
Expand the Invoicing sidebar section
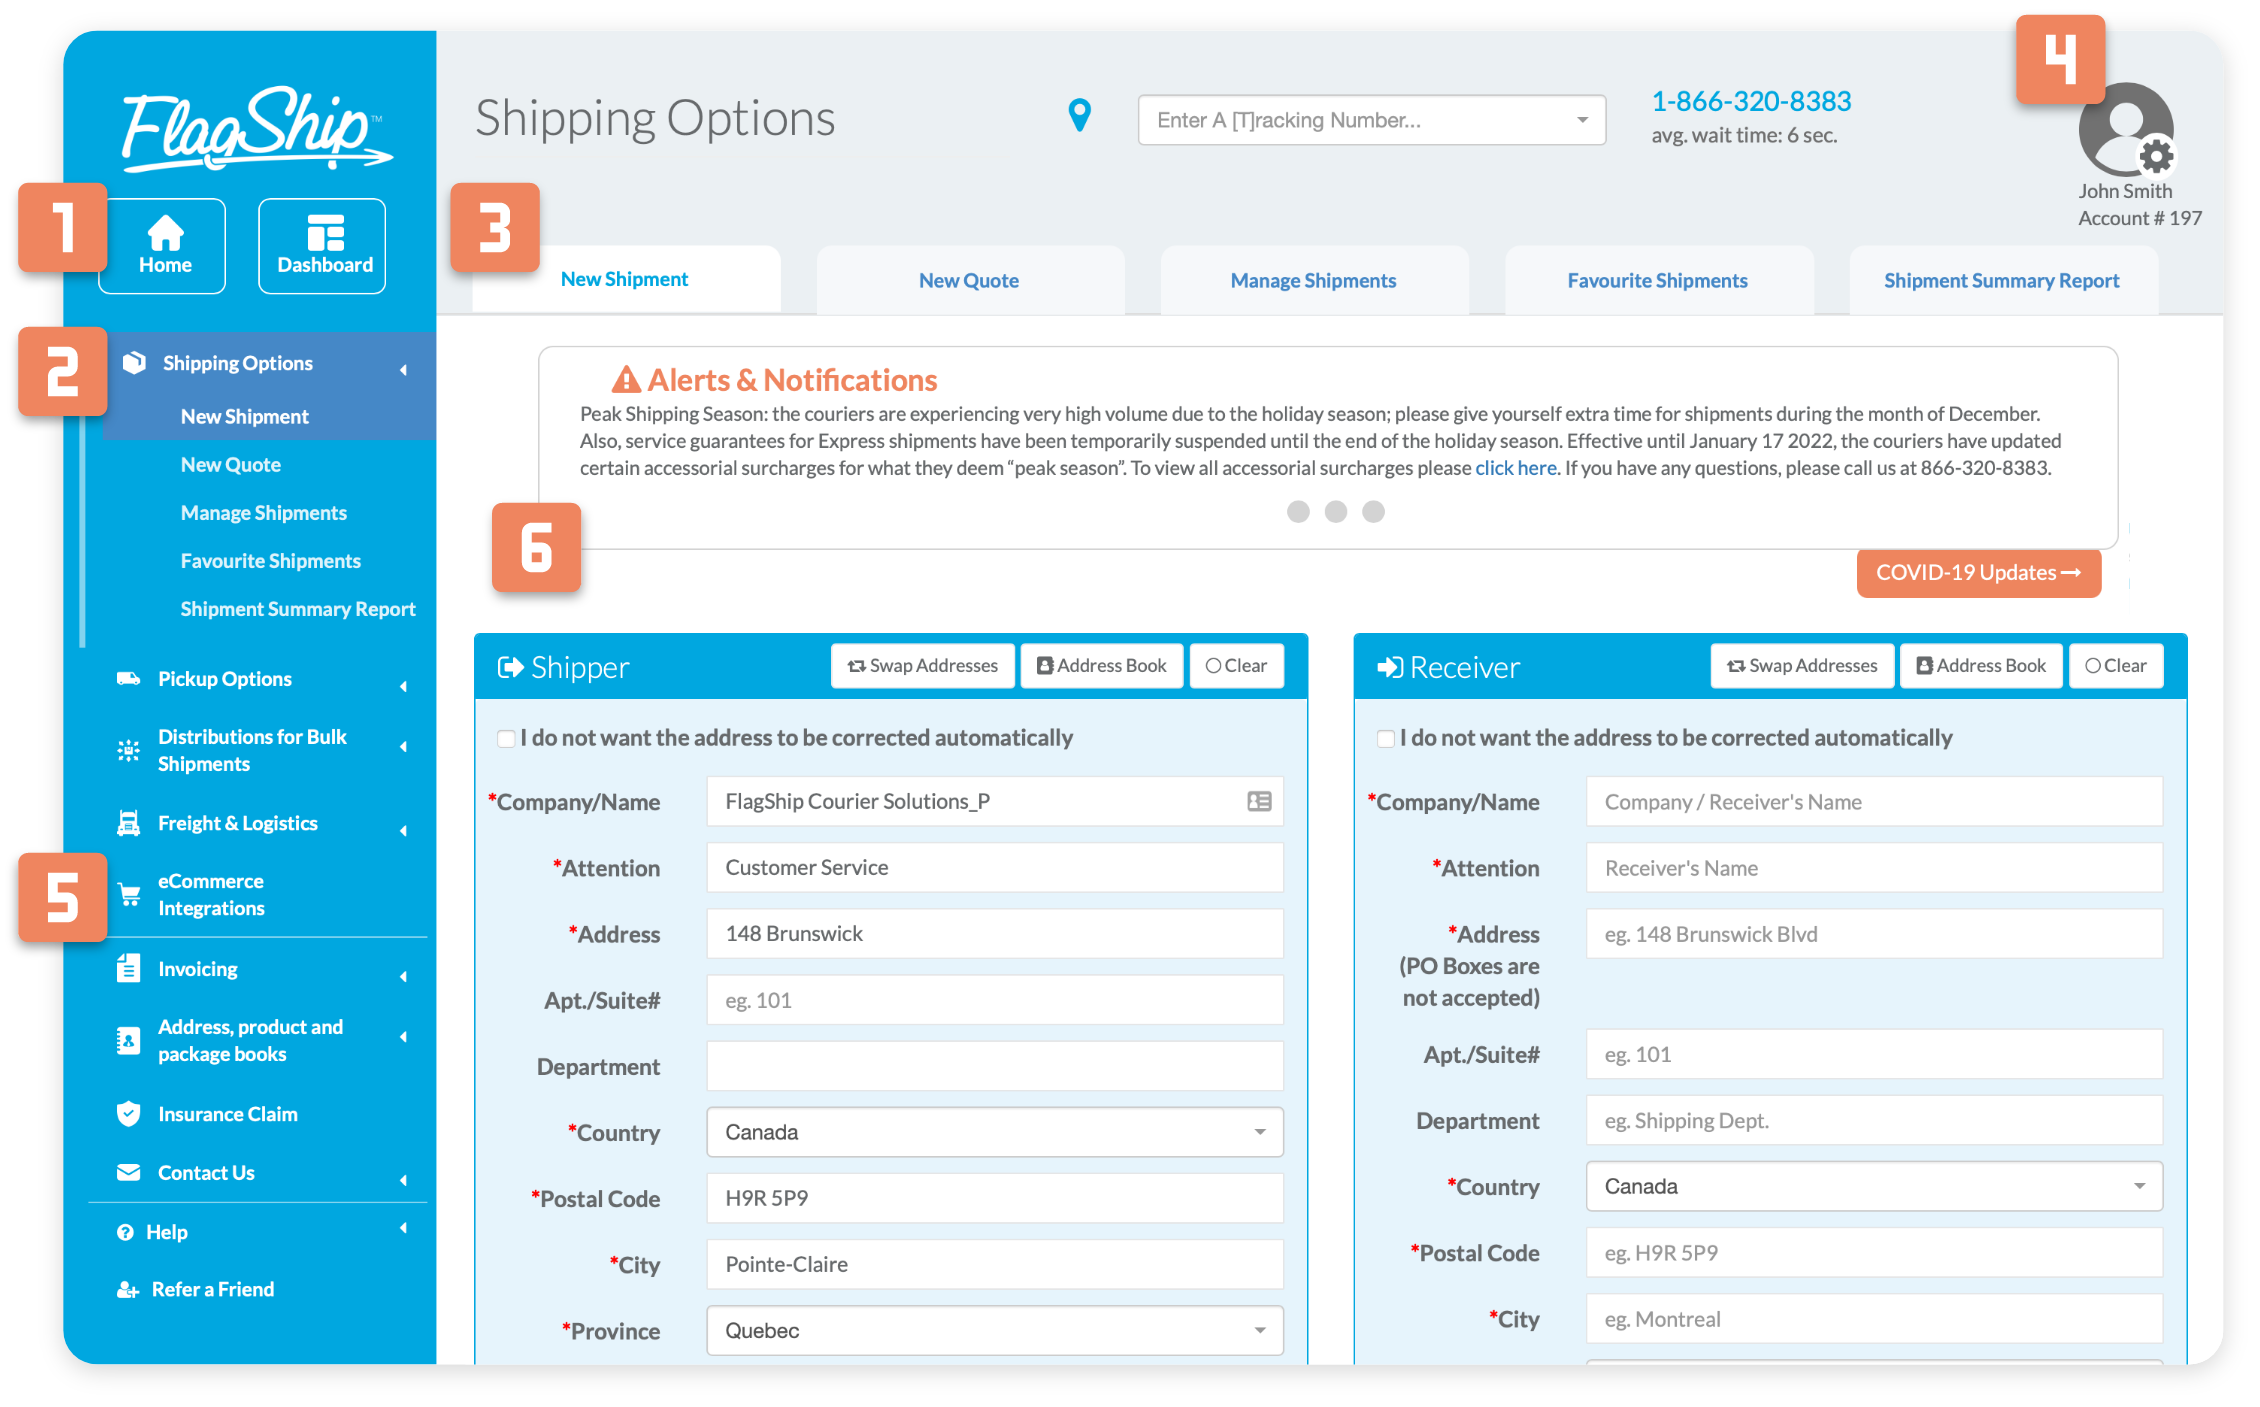[261, 969]
